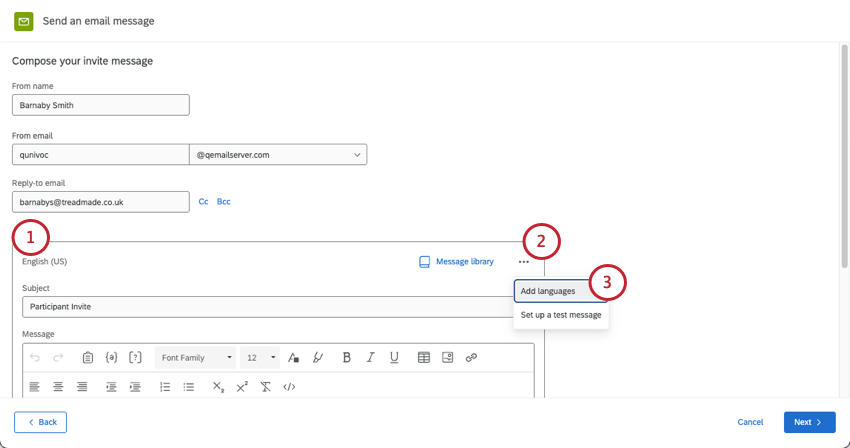Viewport: 850px width, 448px height.
Task: Open the font size 12 dropdown
Action: click(x=260, y=357)
